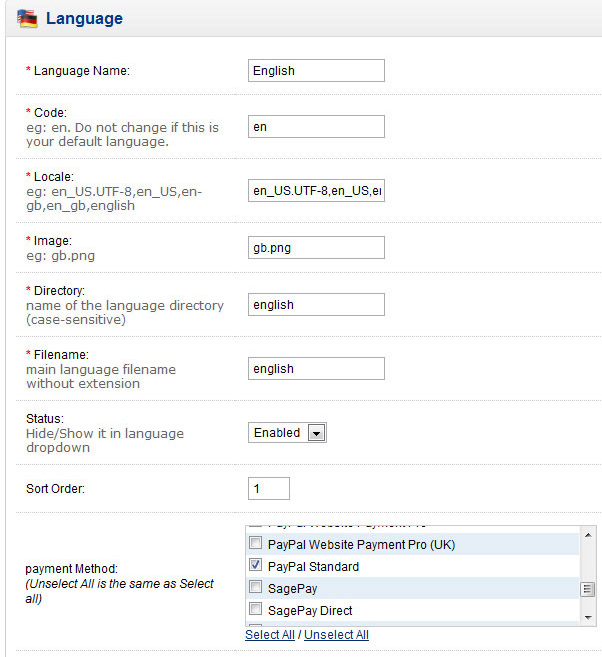The image size is (602, 657).
Task: Click the flag icon beside Language heading
Action: 28,18
